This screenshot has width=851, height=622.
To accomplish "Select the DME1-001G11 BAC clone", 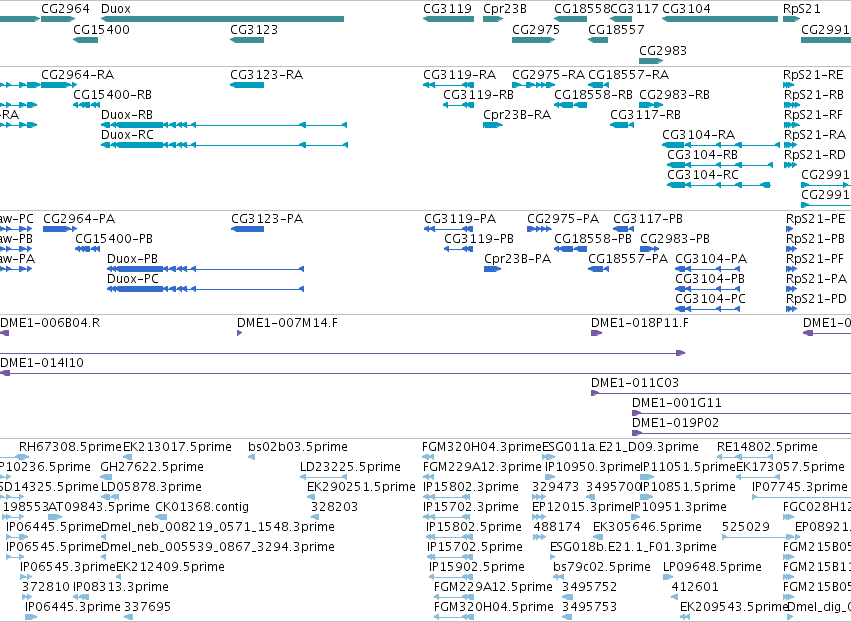I will [741, 414].
